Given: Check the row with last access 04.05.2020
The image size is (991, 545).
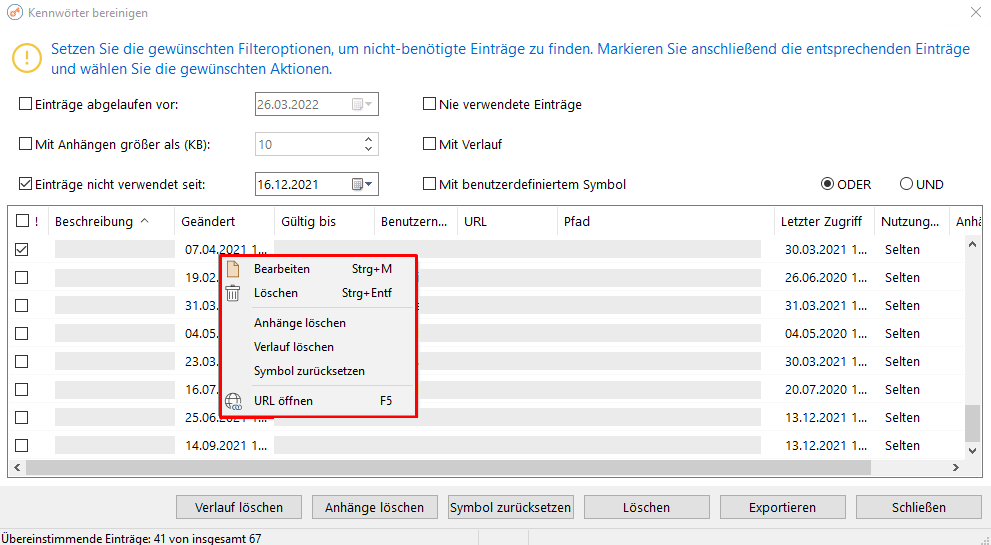Looking at the screenshot, I should (x=21, y=333).
